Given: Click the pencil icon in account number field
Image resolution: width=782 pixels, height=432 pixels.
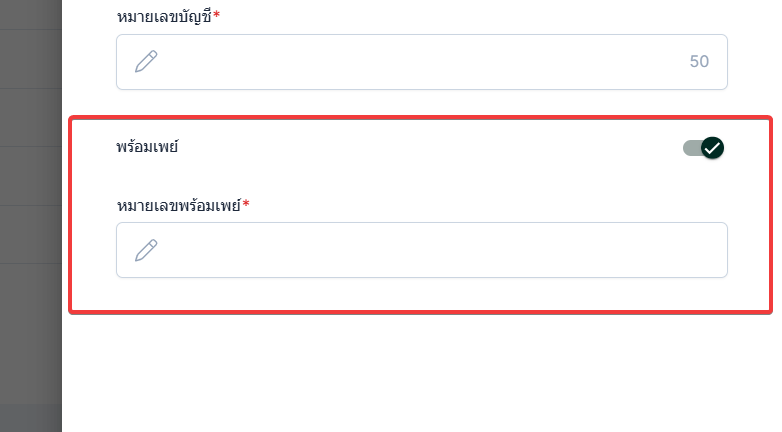Looking at the screenshot, I should tap(146, 62).
